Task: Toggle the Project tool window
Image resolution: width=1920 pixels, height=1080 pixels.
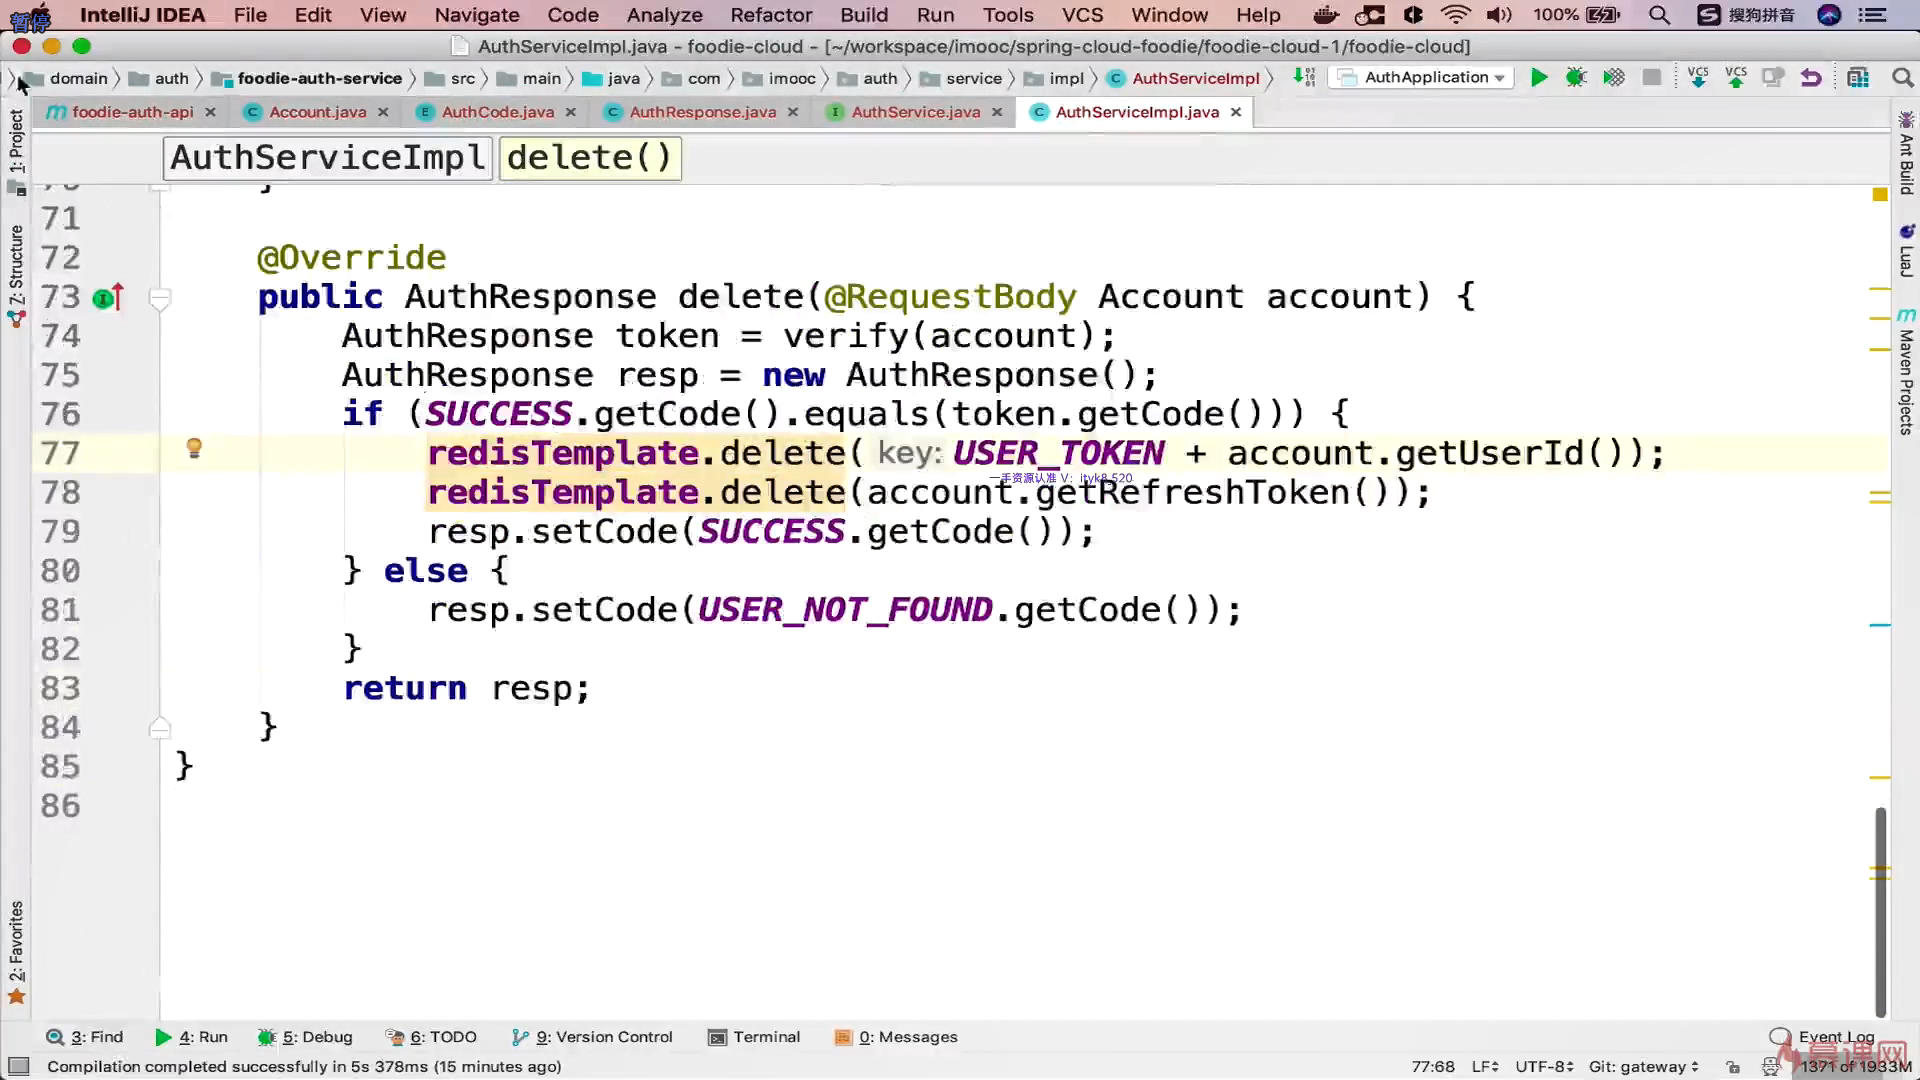Action: (x=16, y=142)
